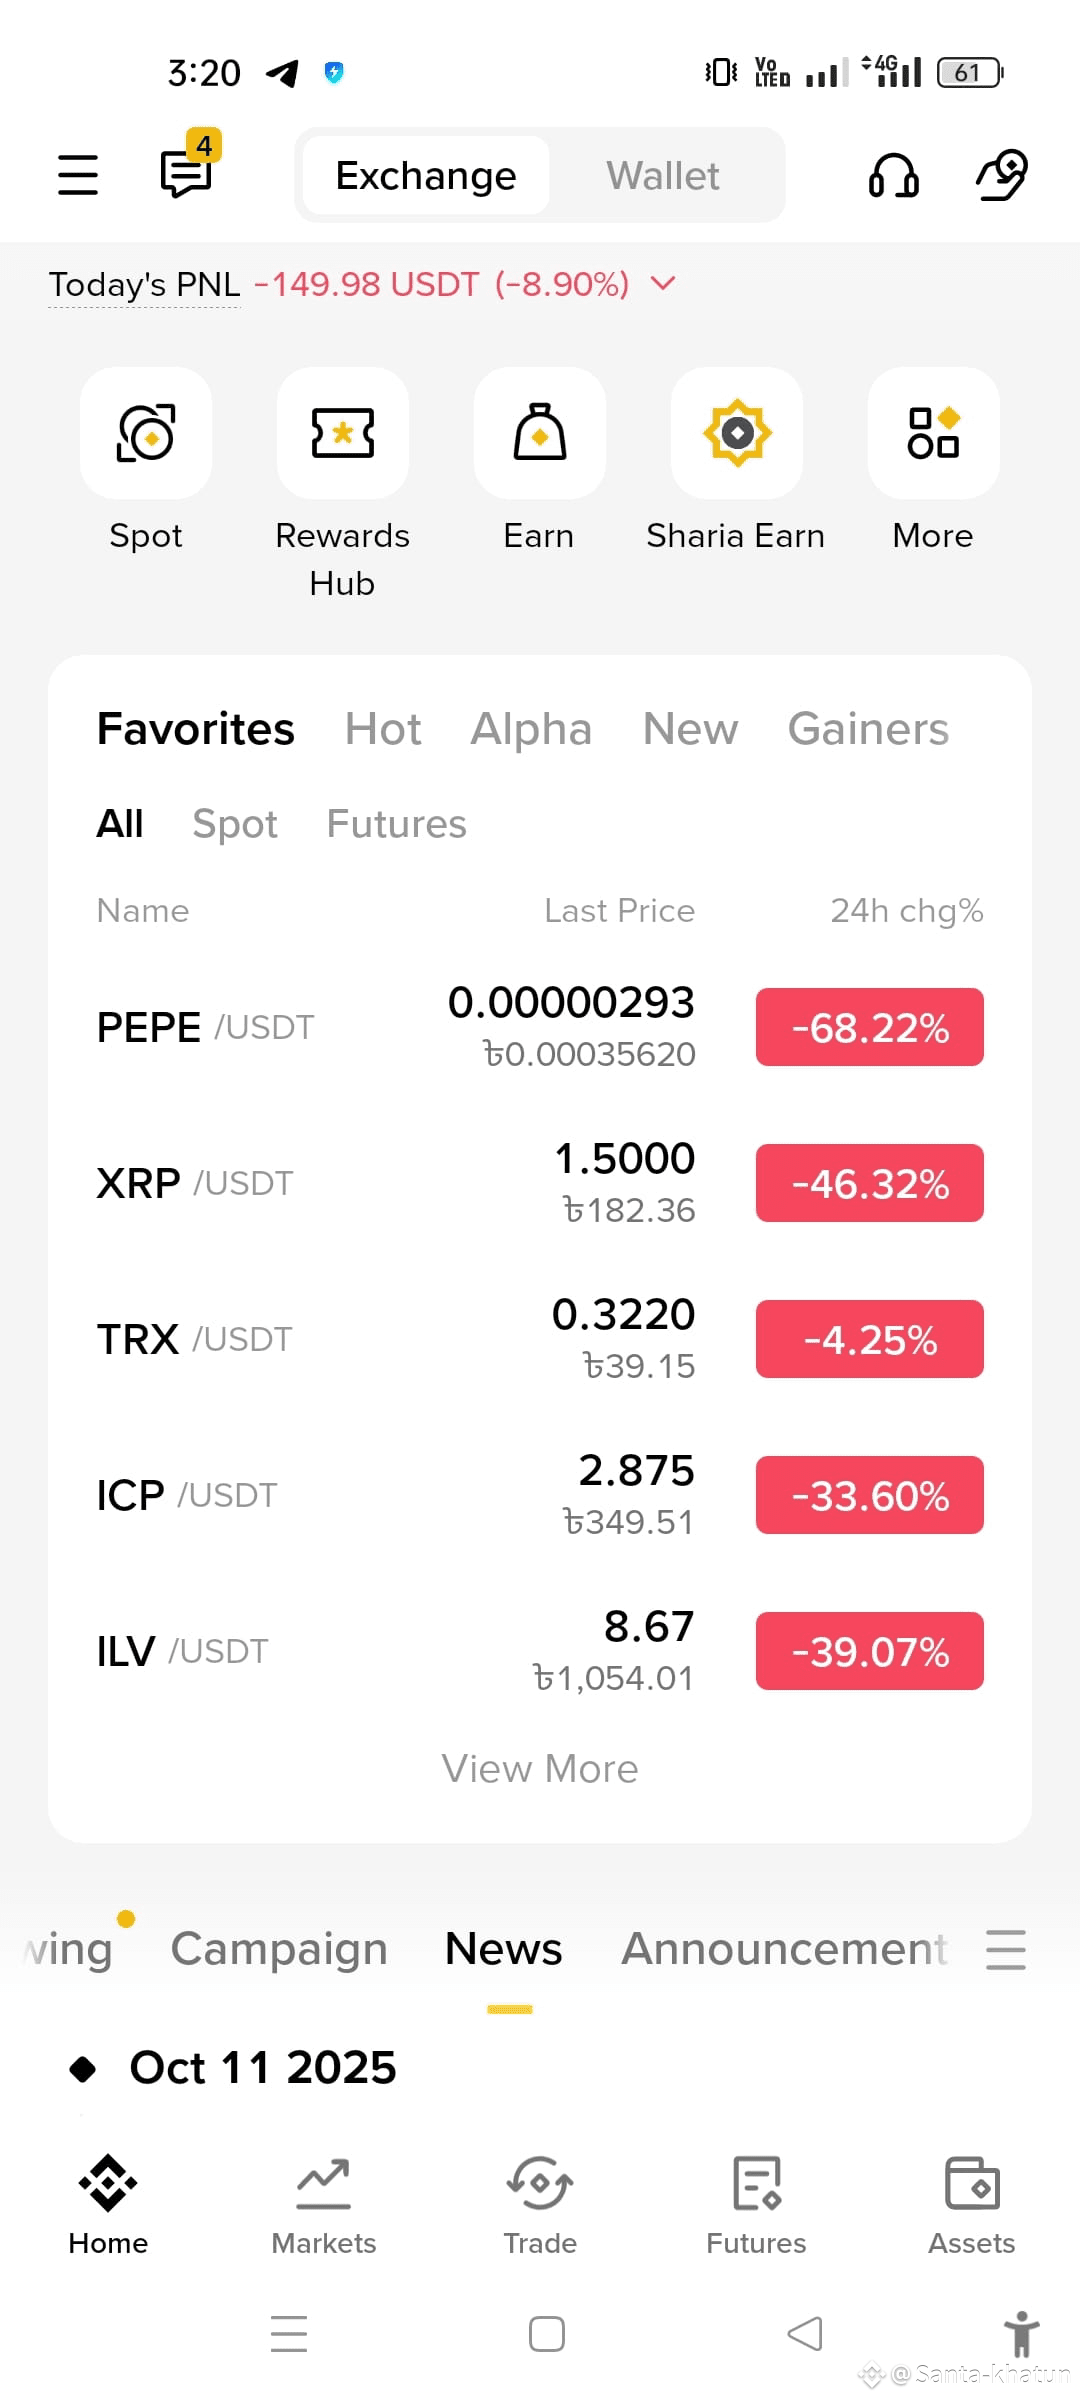This screenshot has height=2400, width=1080.
Task: Expand Today's PNL dropdown arrow
Action: pyautogui.click(x=663, y=284)
